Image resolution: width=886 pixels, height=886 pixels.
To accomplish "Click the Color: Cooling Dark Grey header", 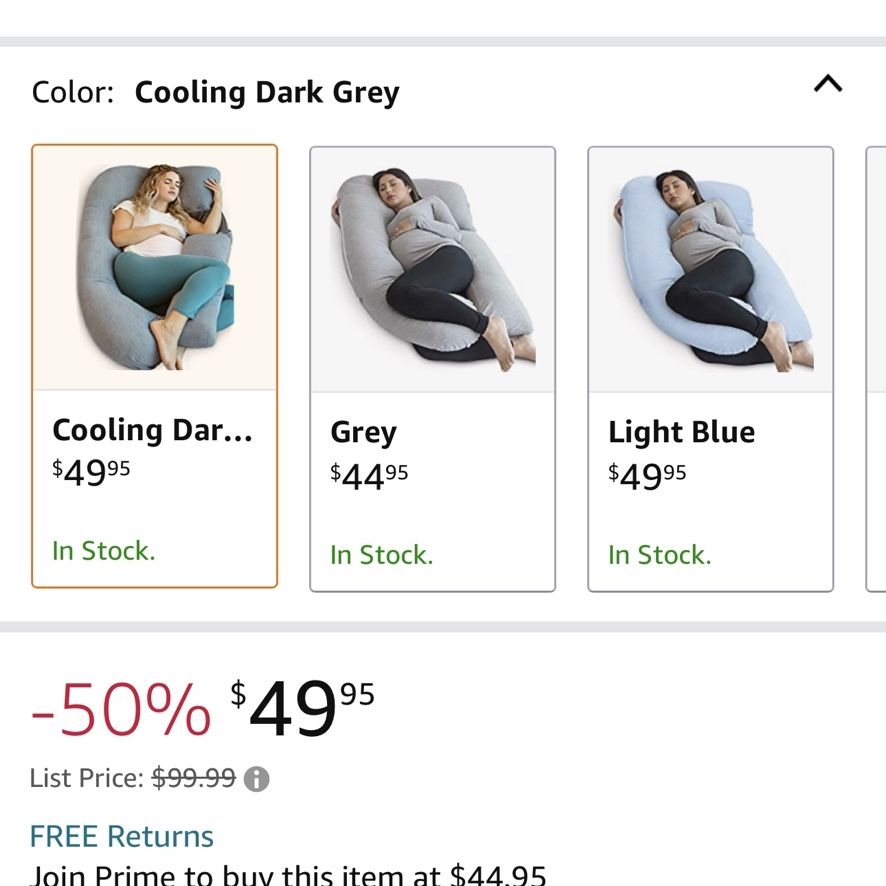I will click(215, 92).
